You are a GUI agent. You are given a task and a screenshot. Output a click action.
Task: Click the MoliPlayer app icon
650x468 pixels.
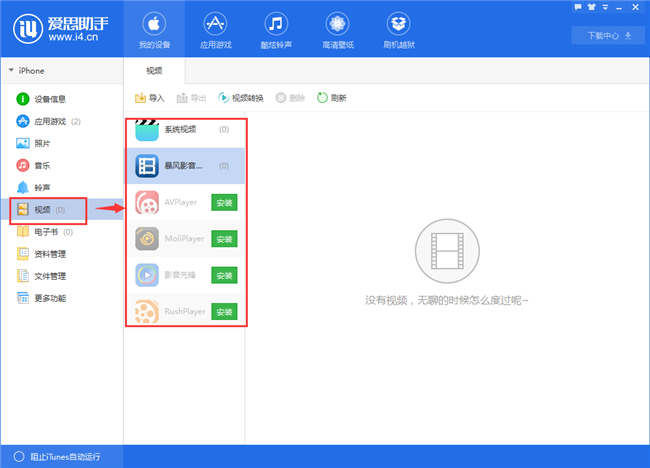(x=147, y=239)
